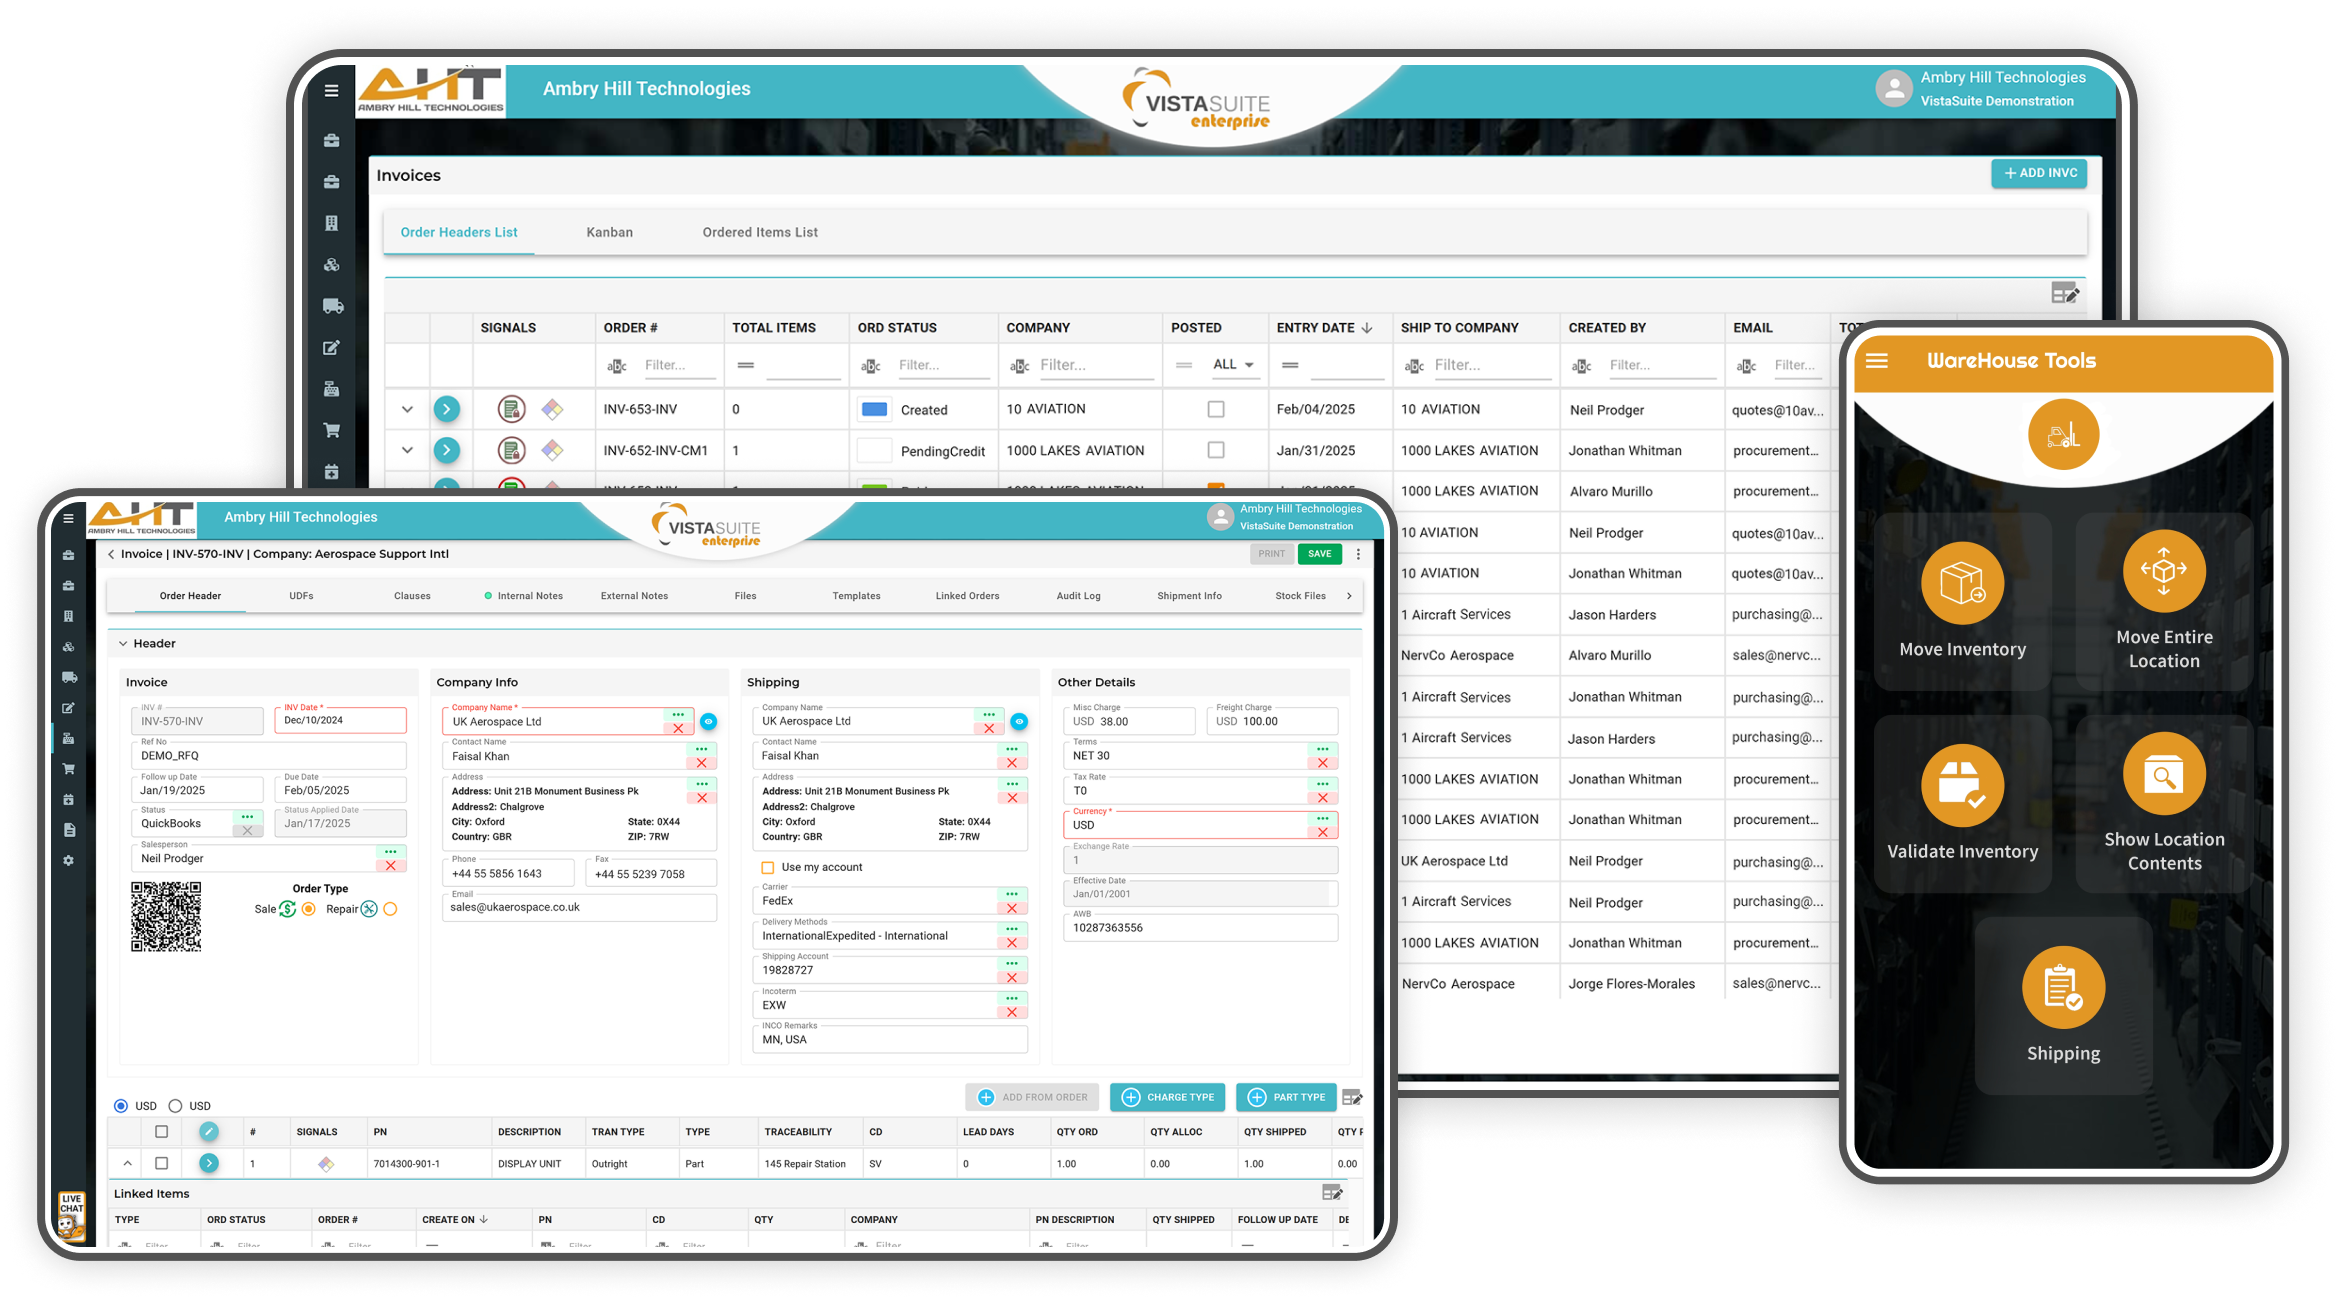Switch to the Kanban tab
This screenshot has height=1301, width=2343.
(609, 232)
